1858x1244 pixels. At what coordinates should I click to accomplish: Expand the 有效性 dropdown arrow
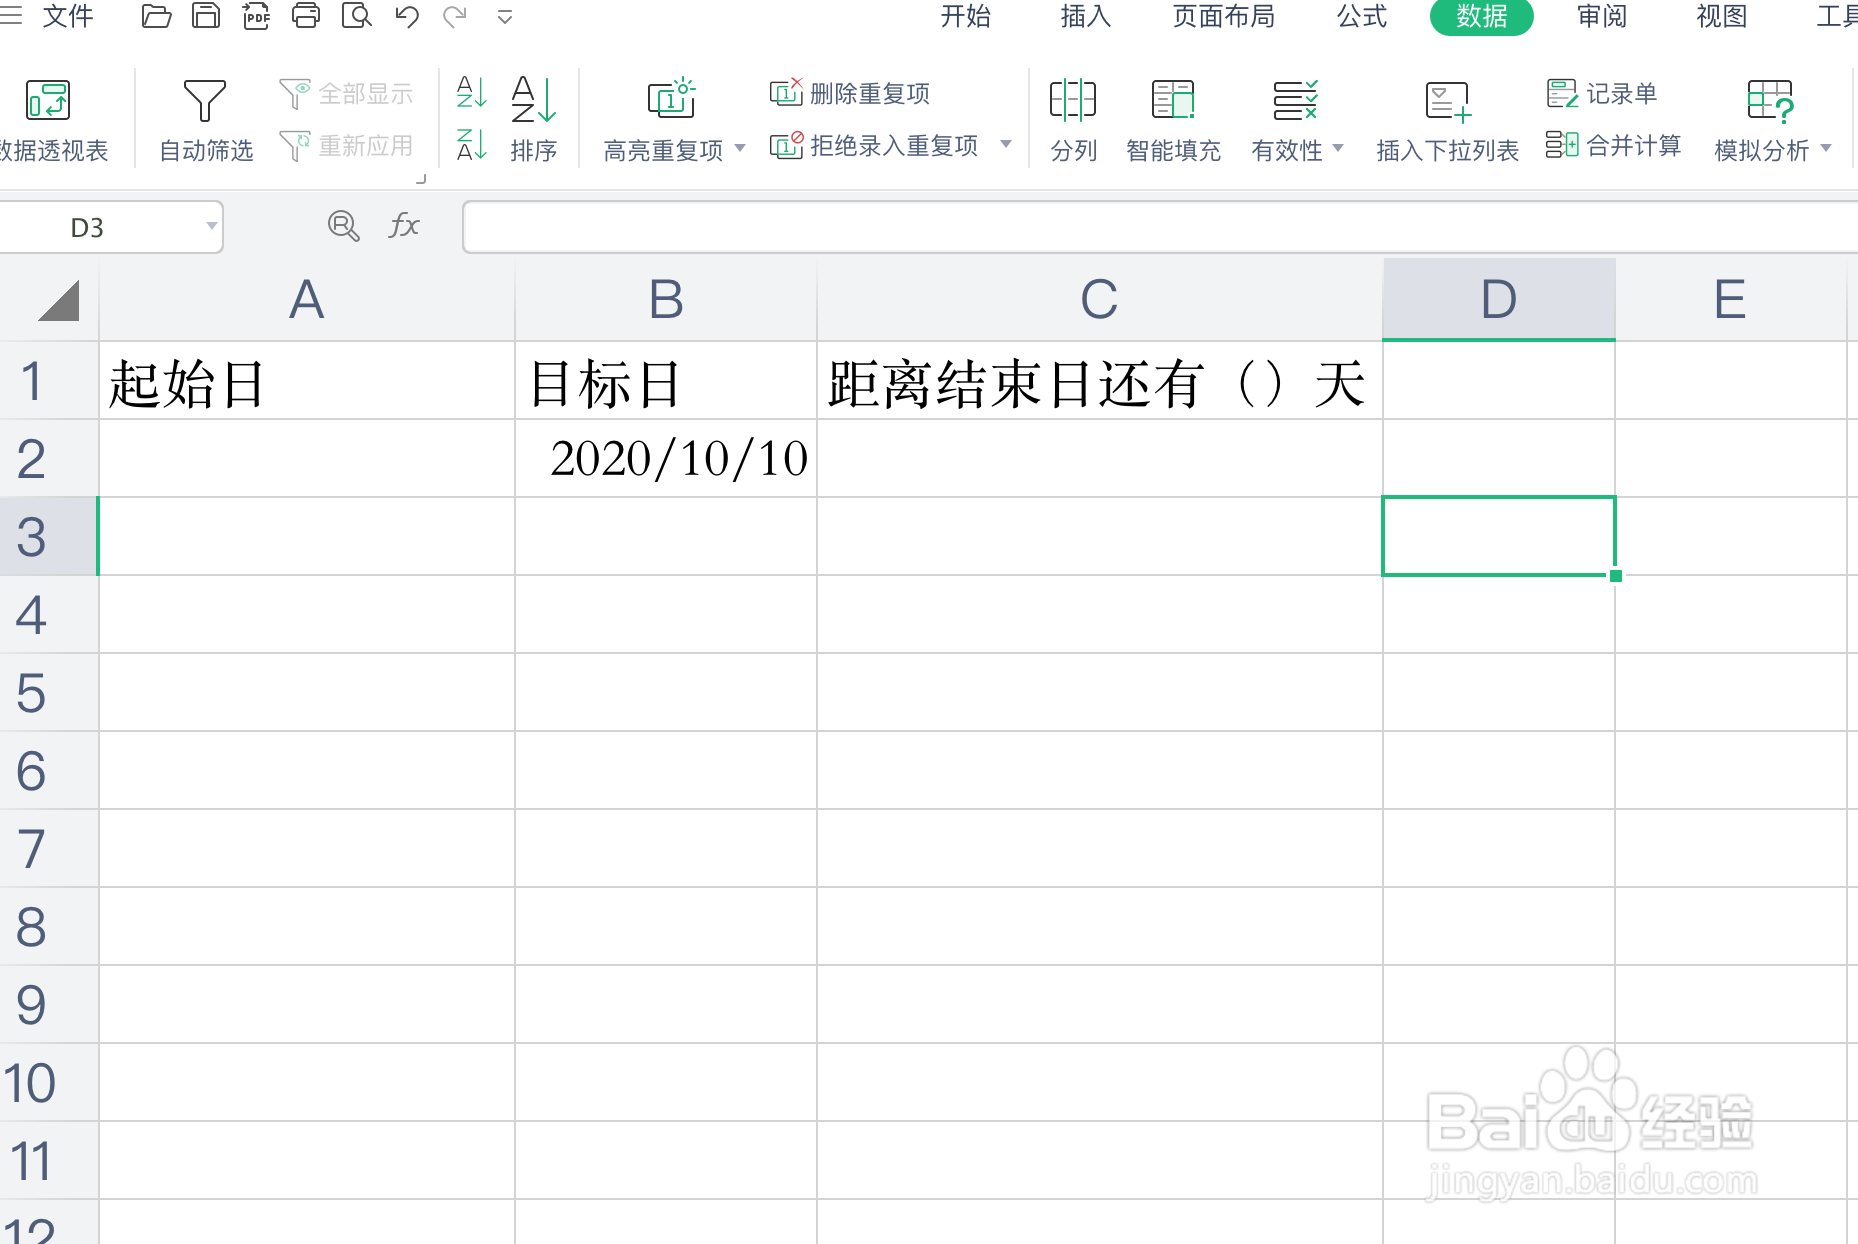(x=1338, y=148)
